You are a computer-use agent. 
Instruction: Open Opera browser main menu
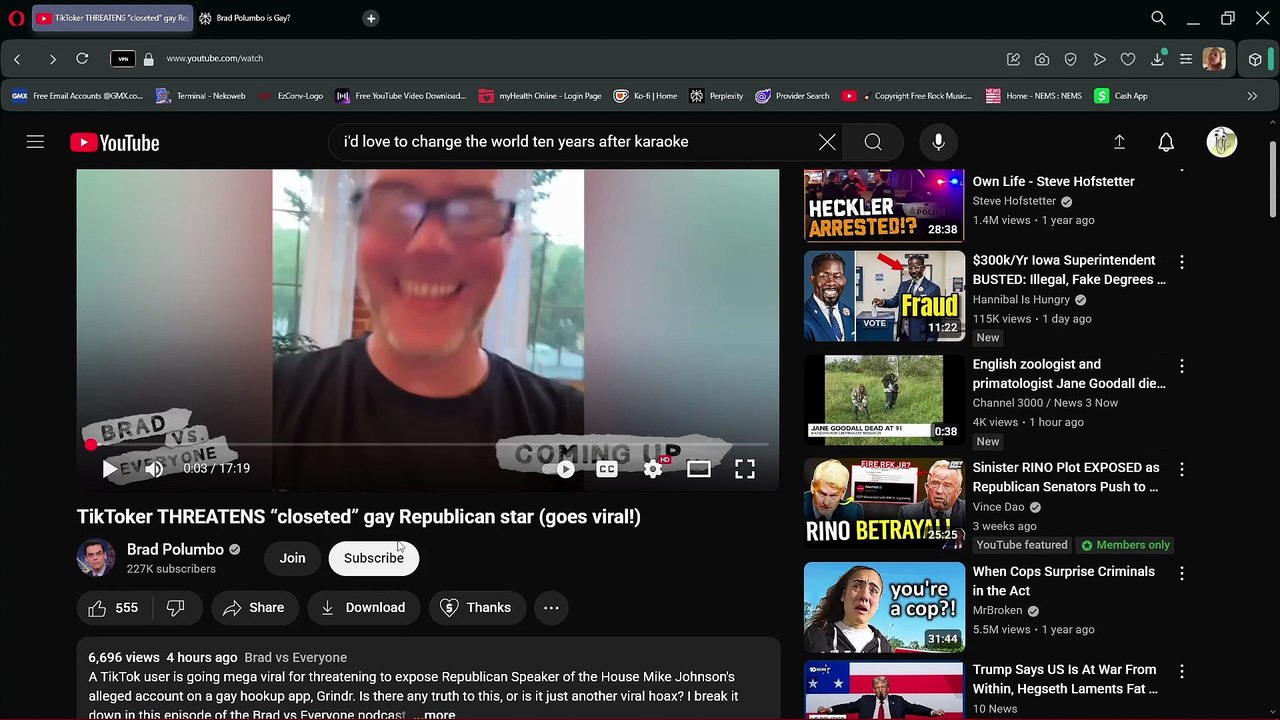pyautogui.click(x=16, y=18)
